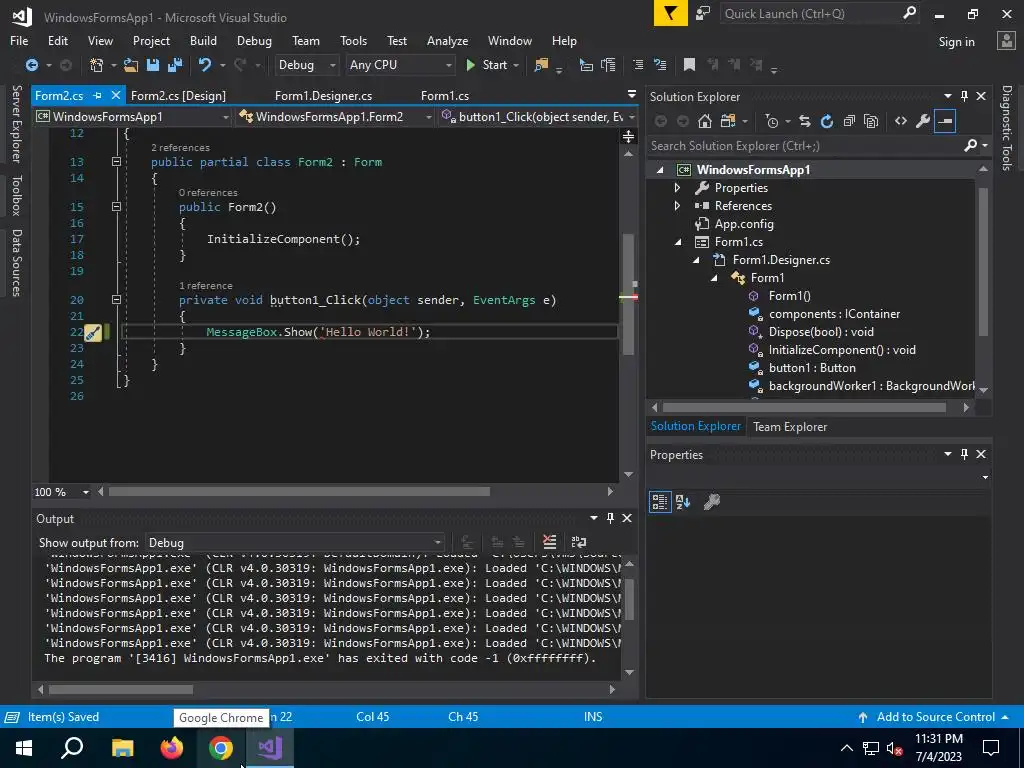Open the Toolbox side tab
Viewport: 1024px width, 768px height.
(16, 195)
